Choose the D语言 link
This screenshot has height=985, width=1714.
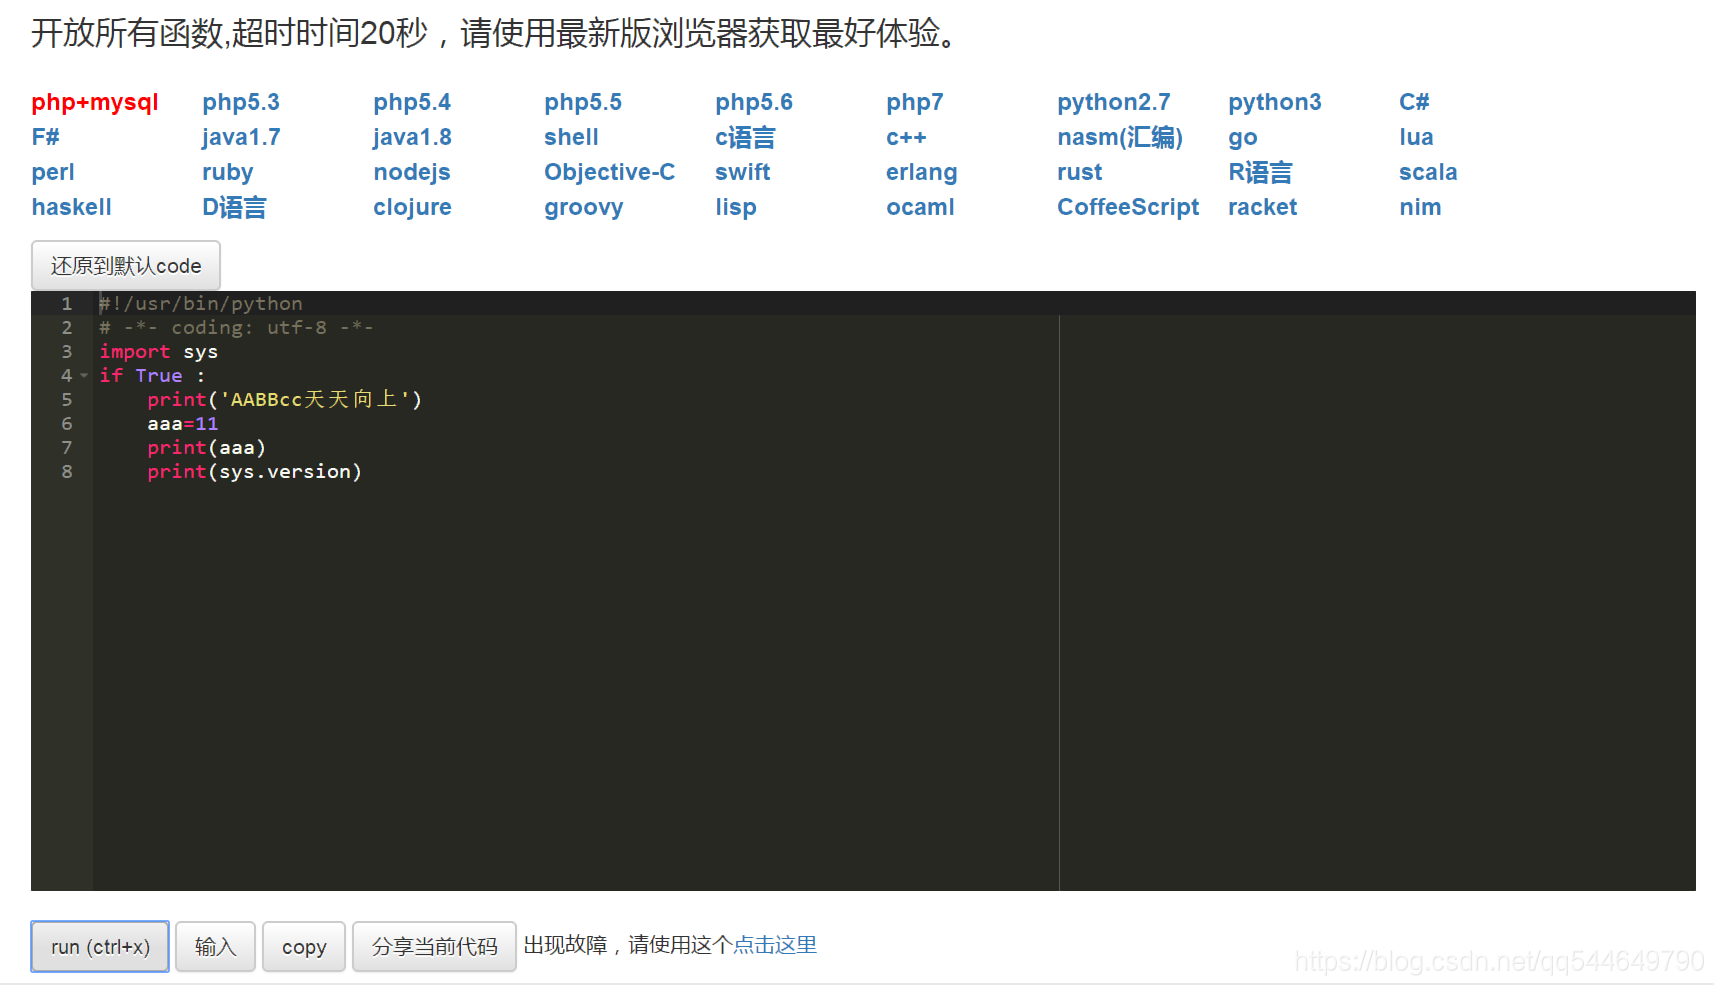coord(234,207)
